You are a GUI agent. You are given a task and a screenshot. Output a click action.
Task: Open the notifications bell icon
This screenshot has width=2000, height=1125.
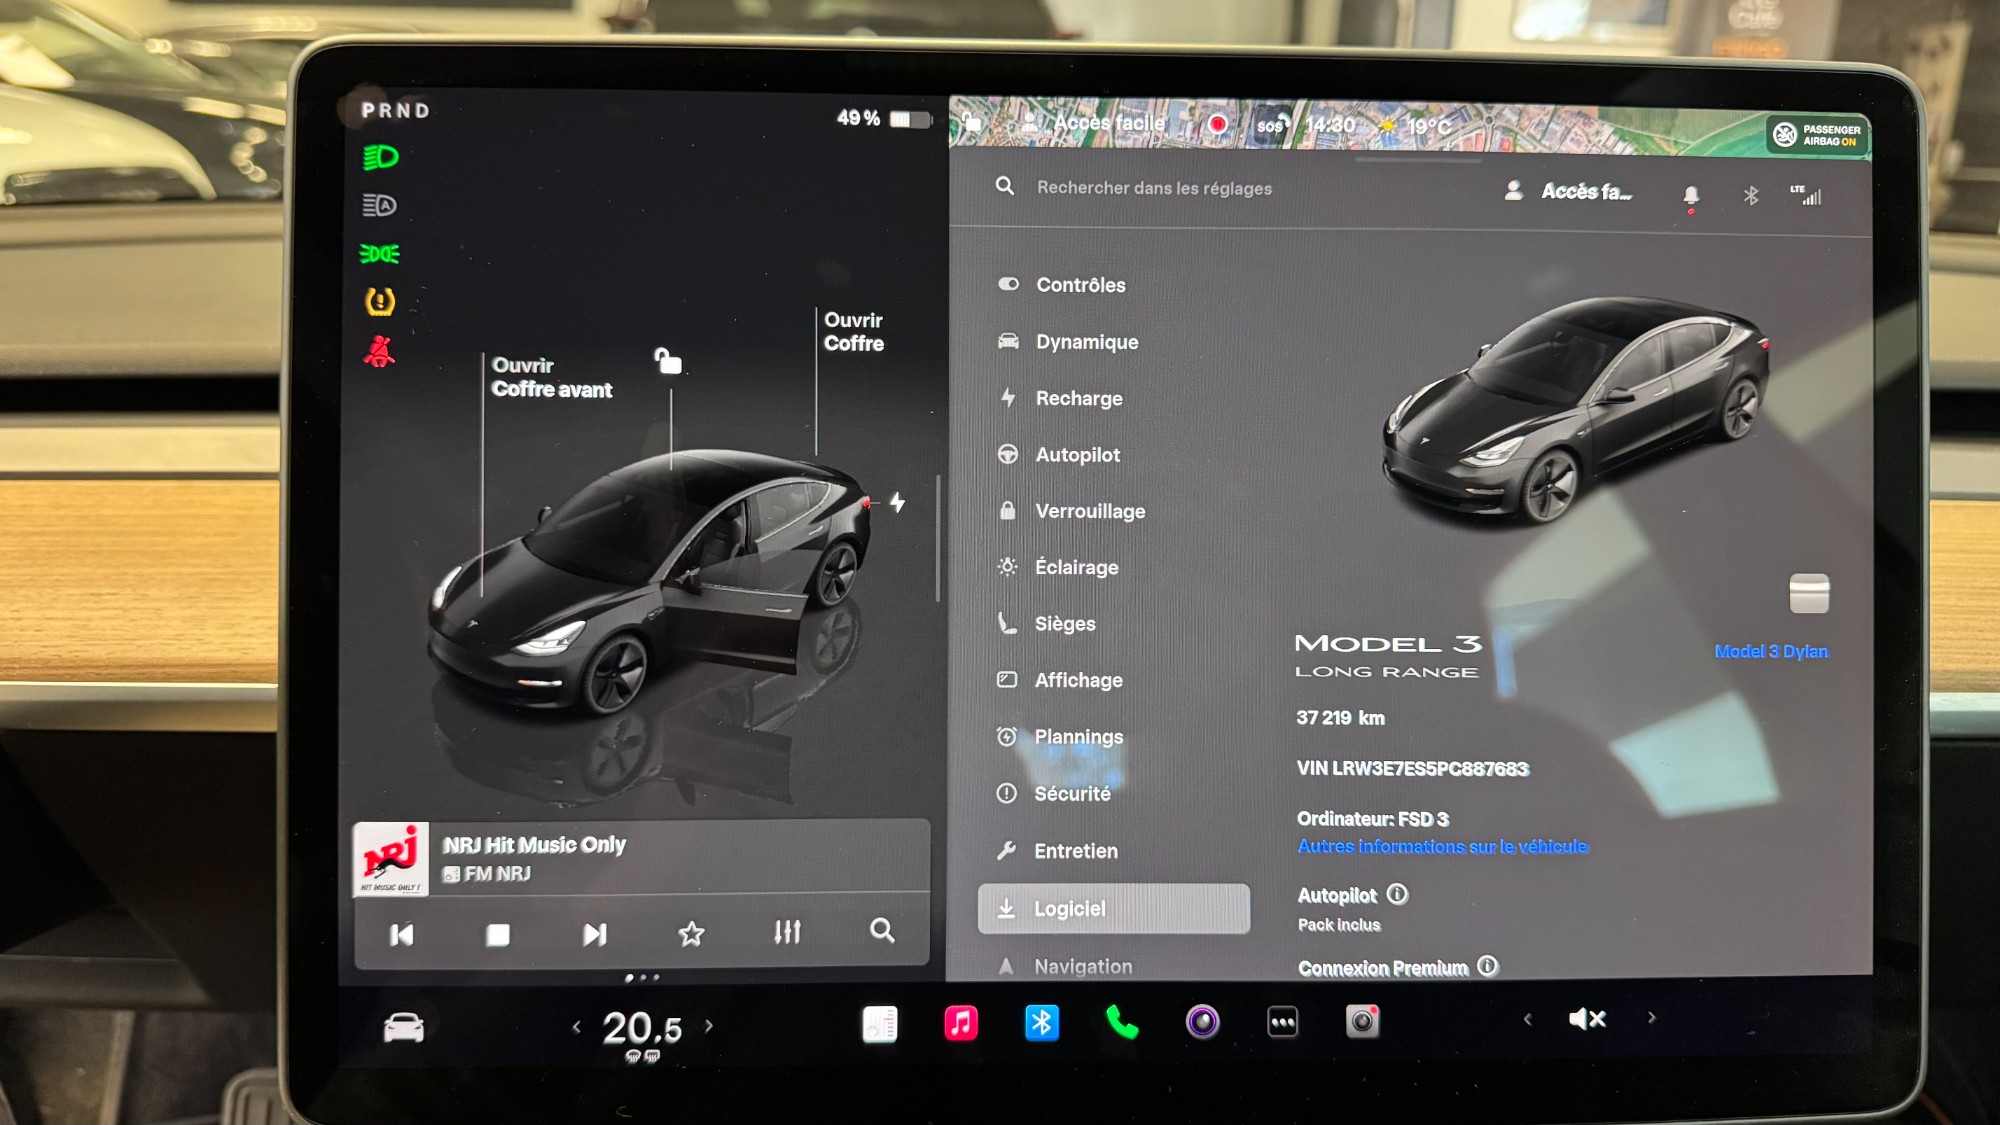[1691, 195]
